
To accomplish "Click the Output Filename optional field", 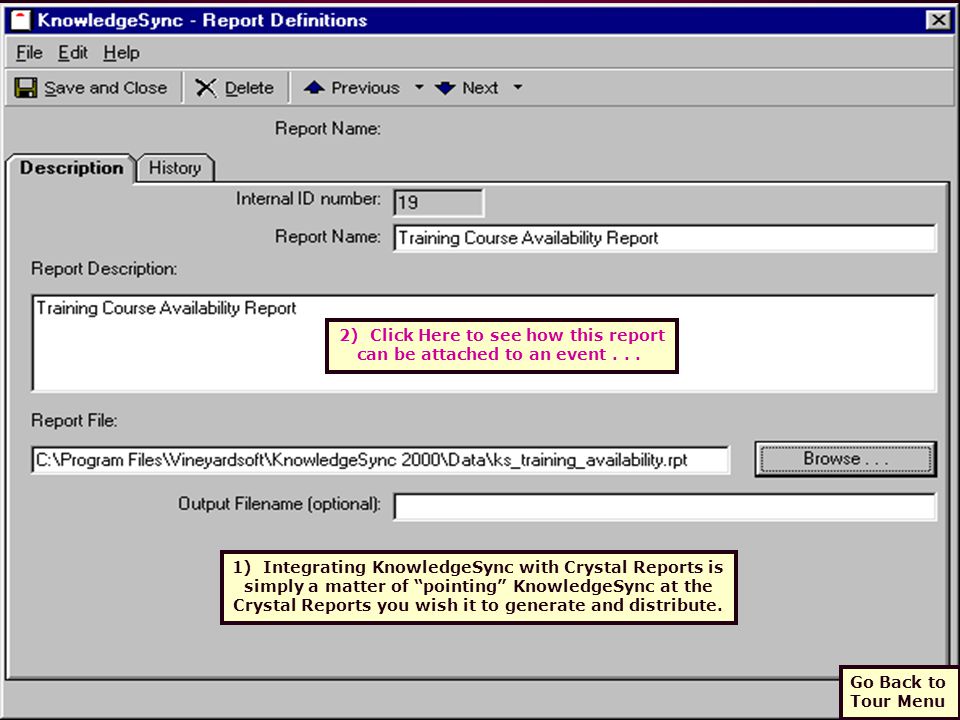I will point(664,506).
